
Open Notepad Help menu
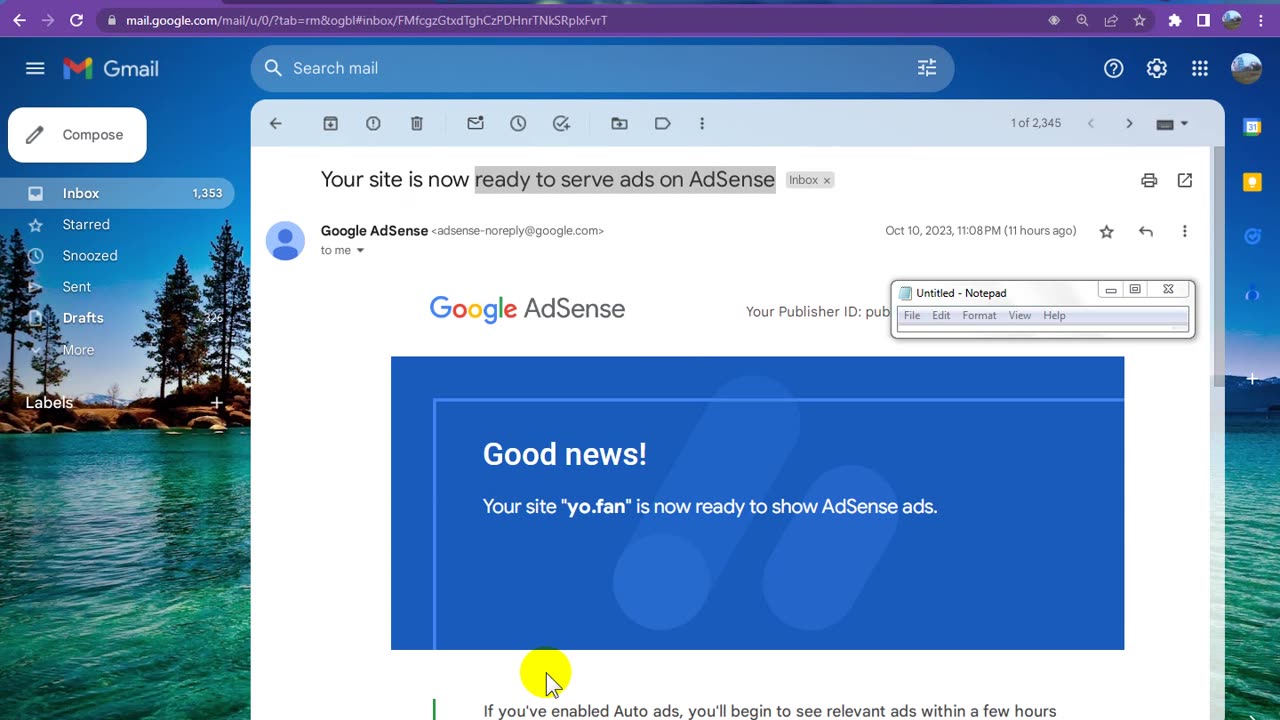point(1054,316)
